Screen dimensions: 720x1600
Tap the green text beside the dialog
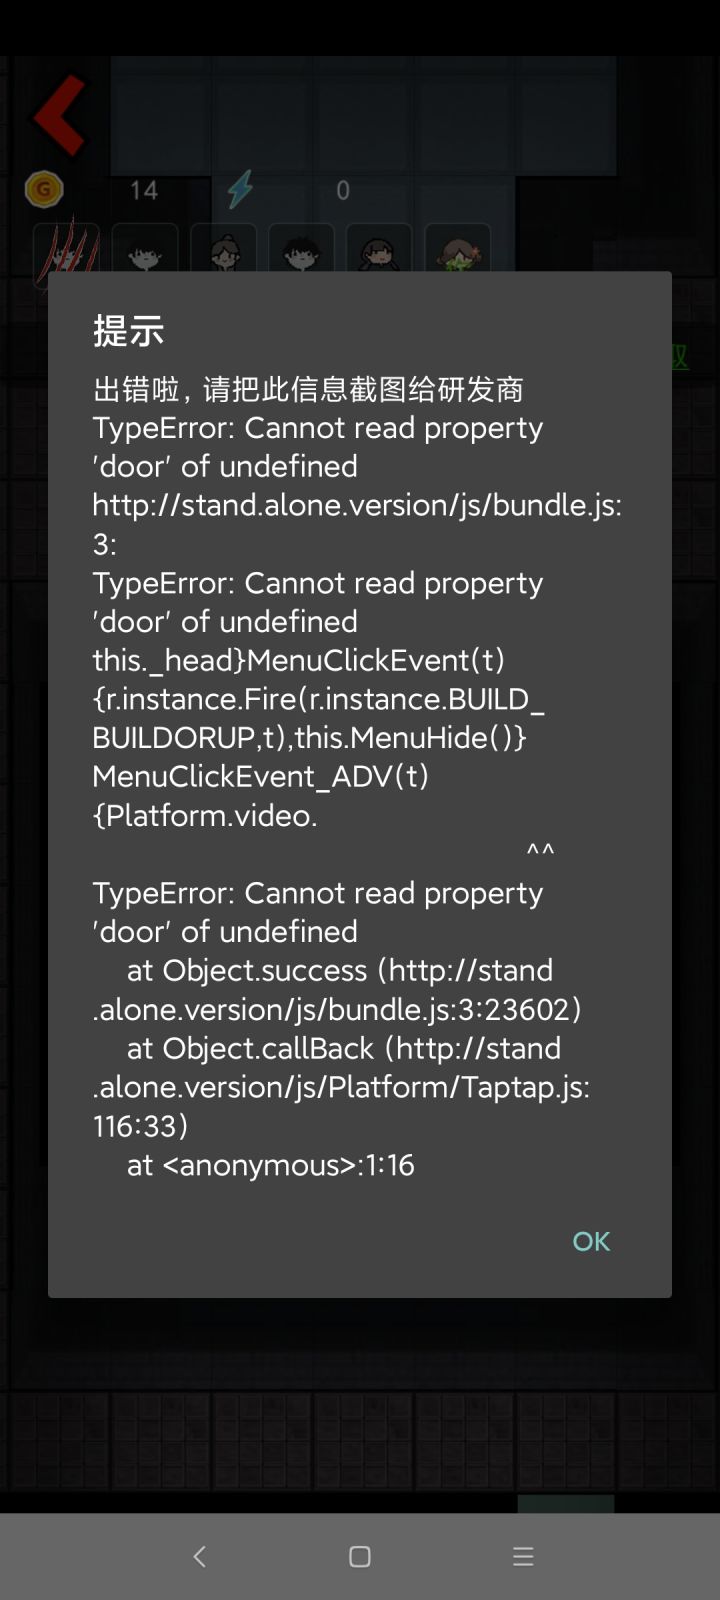point(680,356)
